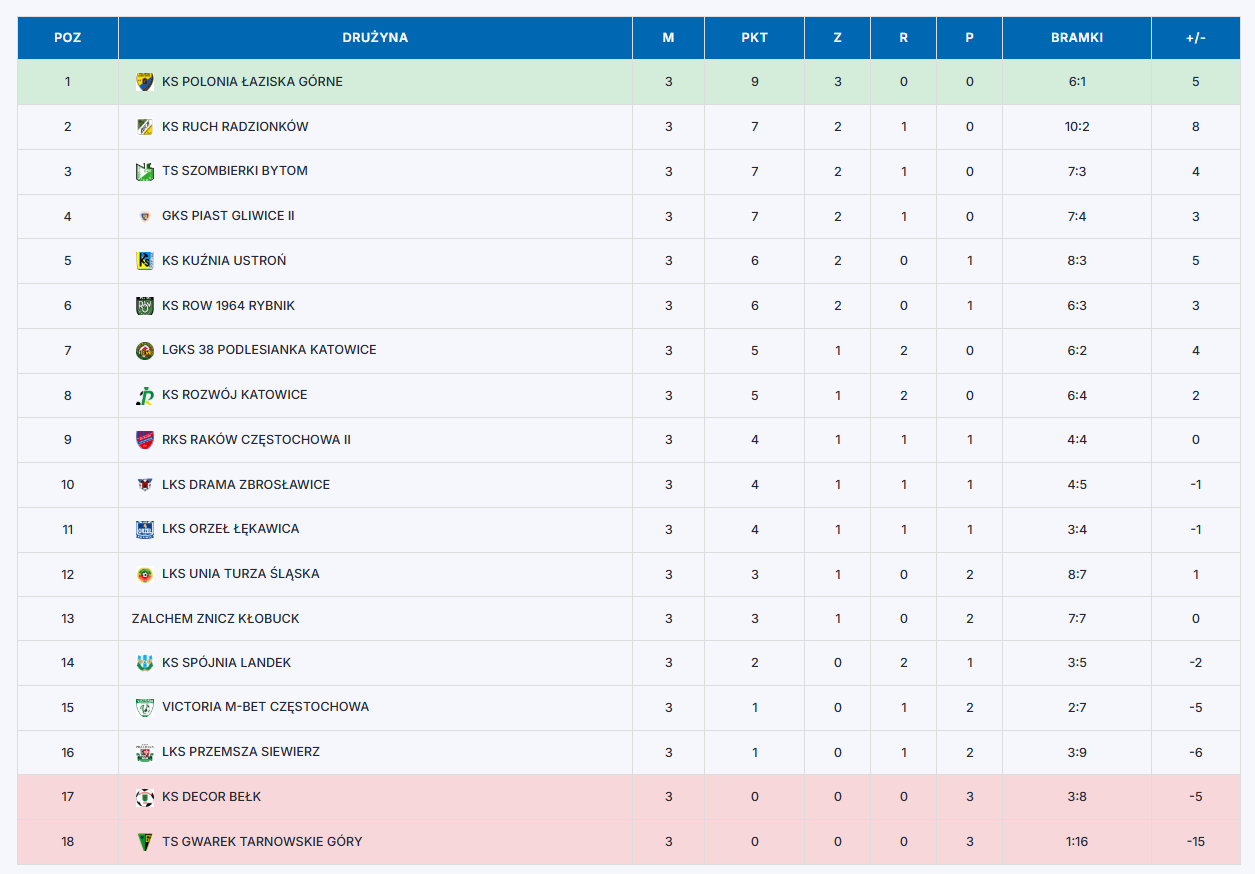
Task: Click the LGKS 38 Podlesianka Katowice crest
Action: pyautogui.click(x=145, y=350)
